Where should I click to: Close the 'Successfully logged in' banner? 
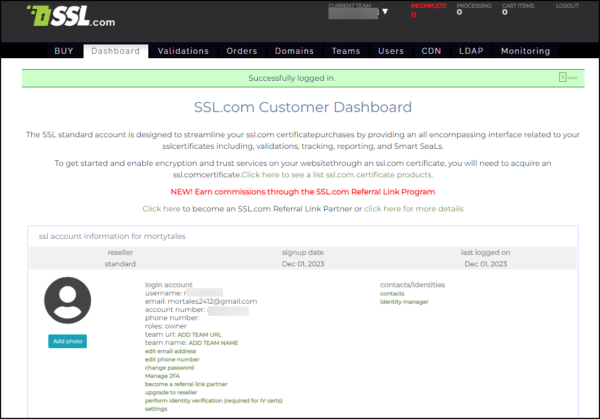pyautogui.click(x=568, y=77)
